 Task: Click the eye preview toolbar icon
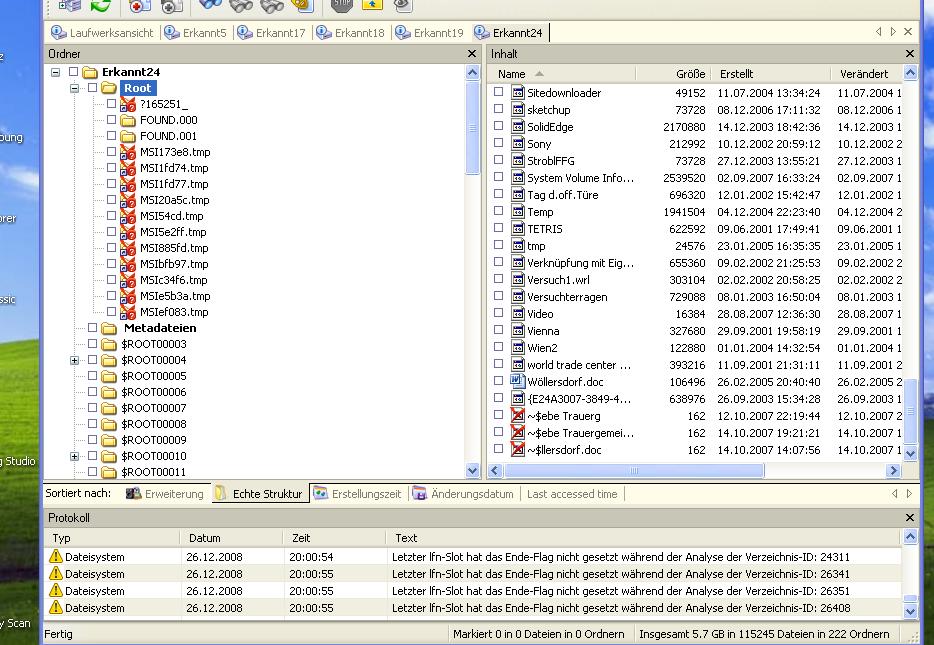pos(403,5)
